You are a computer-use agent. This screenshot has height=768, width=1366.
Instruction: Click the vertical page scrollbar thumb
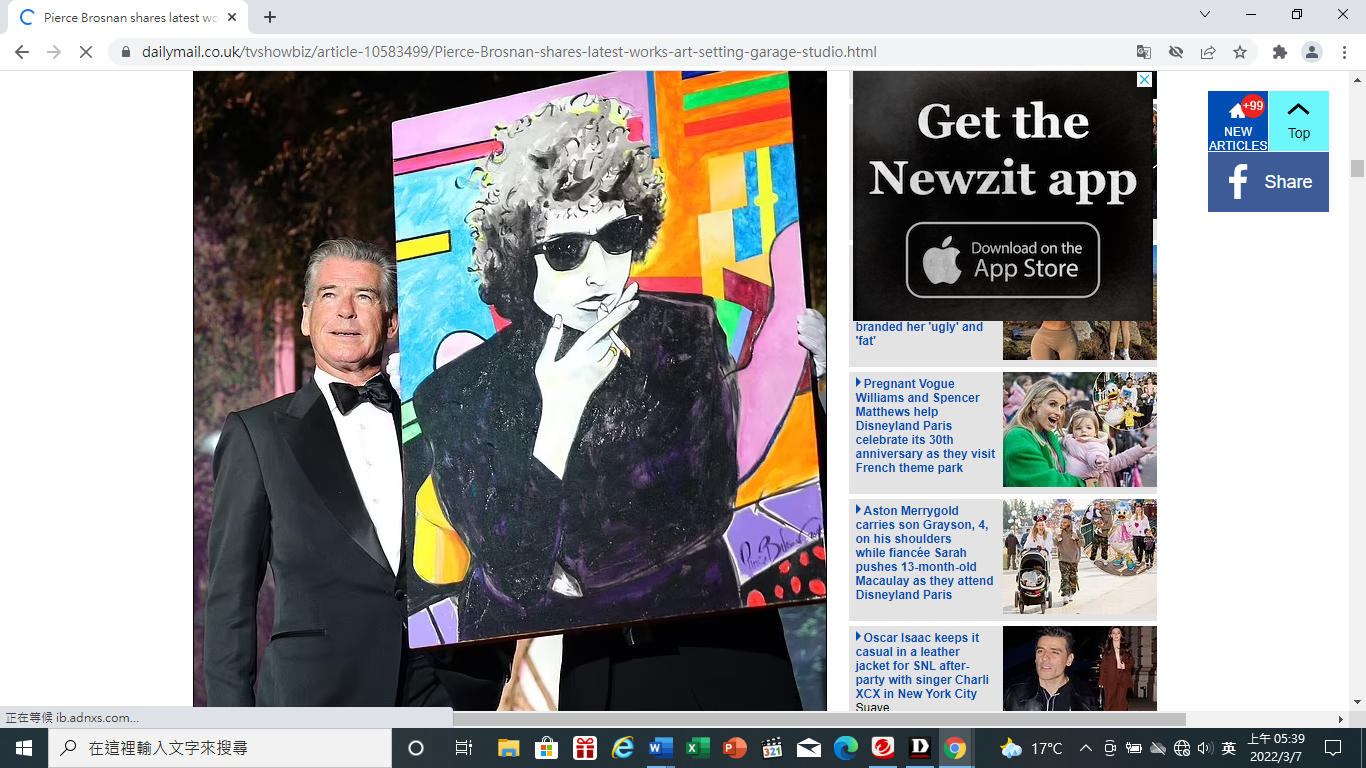(x=1357, y=168)
